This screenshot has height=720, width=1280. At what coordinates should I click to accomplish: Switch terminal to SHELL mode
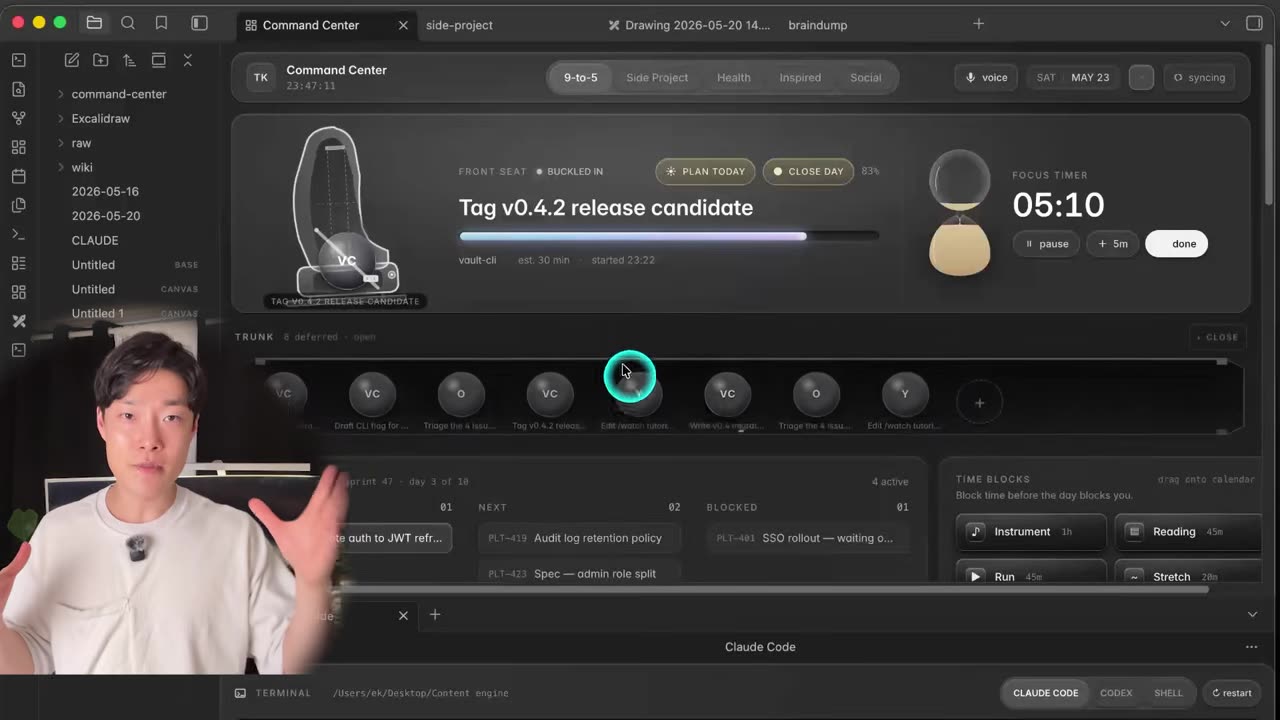pyautogui.click(x=1168, y=693)
